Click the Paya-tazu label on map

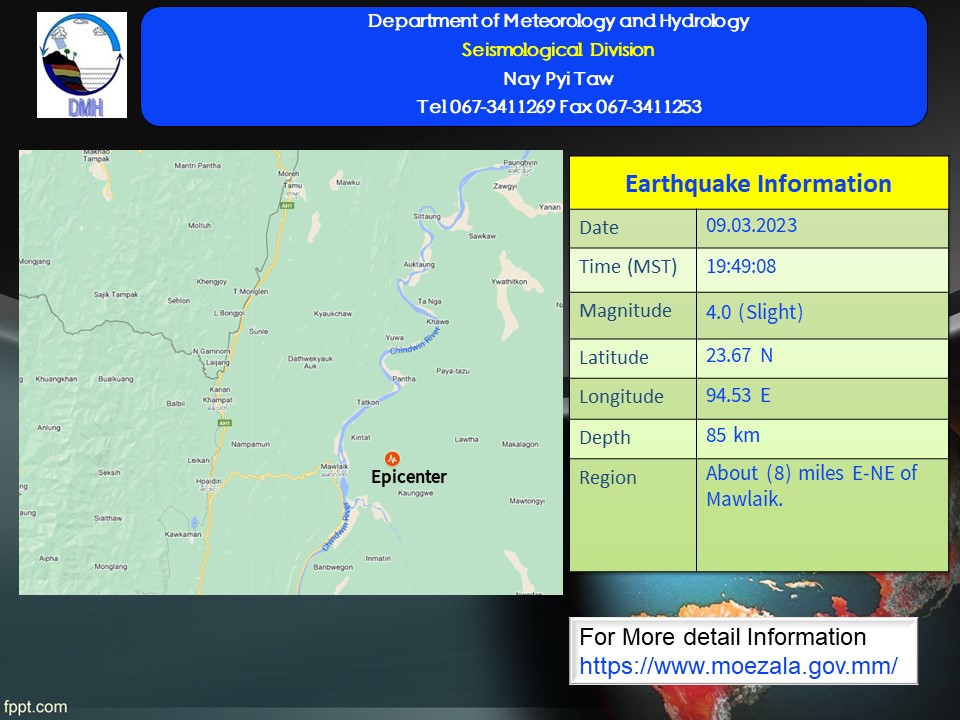tap(452, 371)
